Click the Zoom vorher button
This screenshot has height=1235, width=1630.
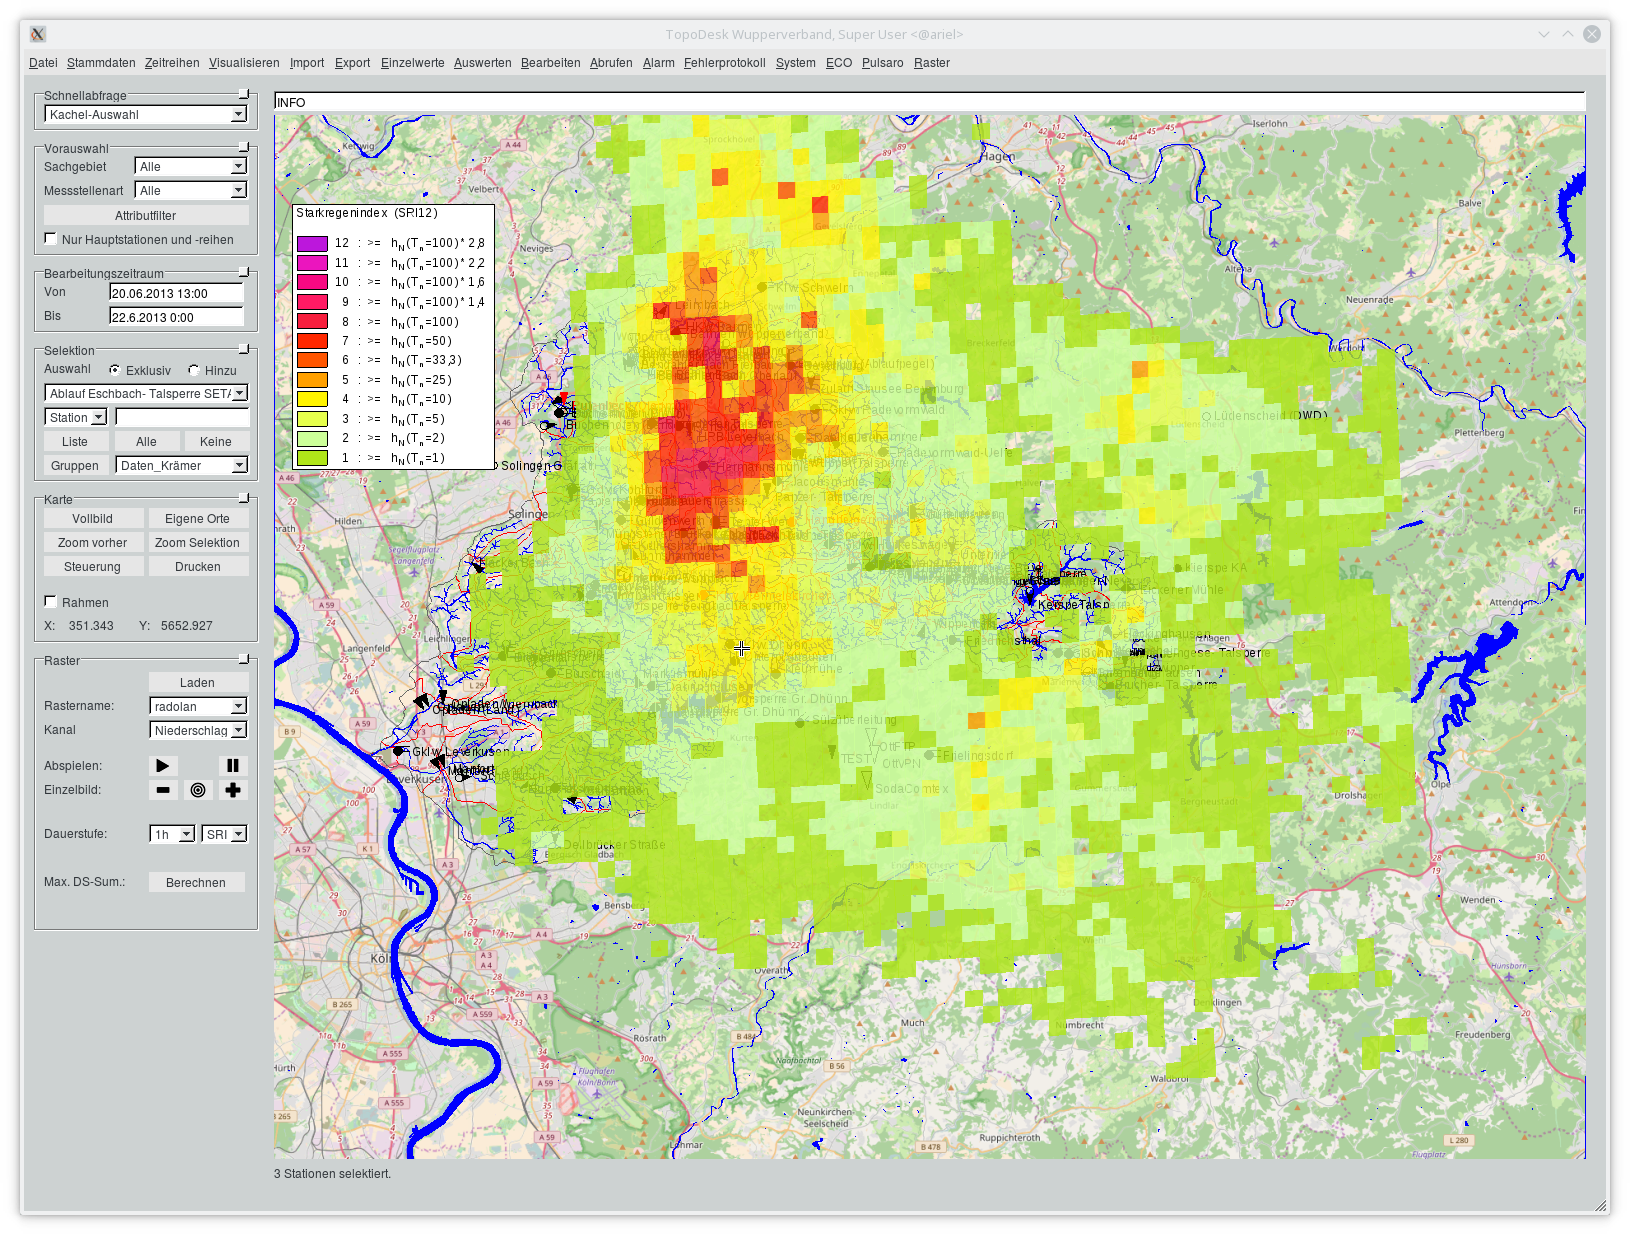click(92, 543)
